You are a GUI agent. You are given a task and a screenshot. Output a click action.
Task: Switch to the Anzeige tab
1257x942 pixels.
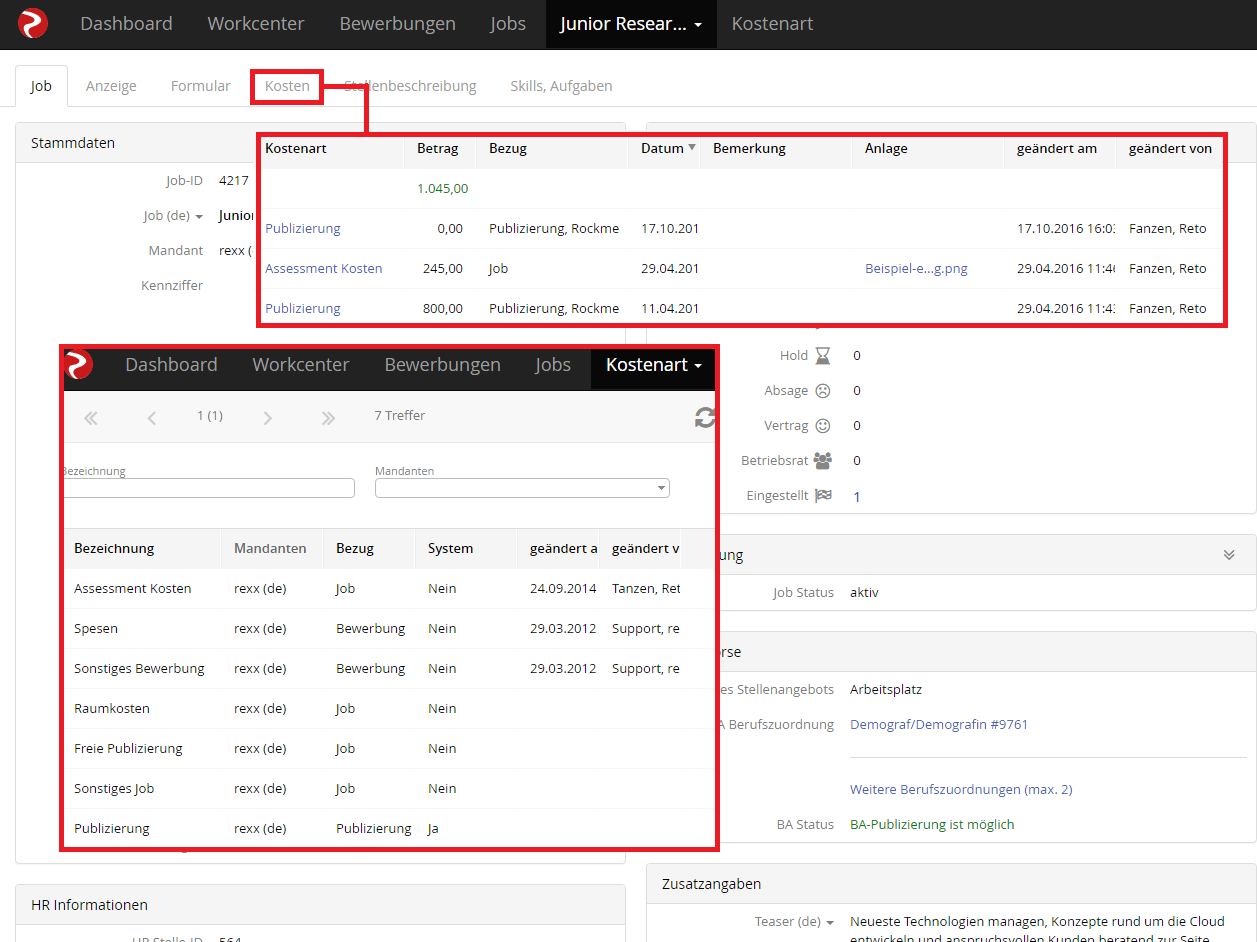[x=111, y=86]
